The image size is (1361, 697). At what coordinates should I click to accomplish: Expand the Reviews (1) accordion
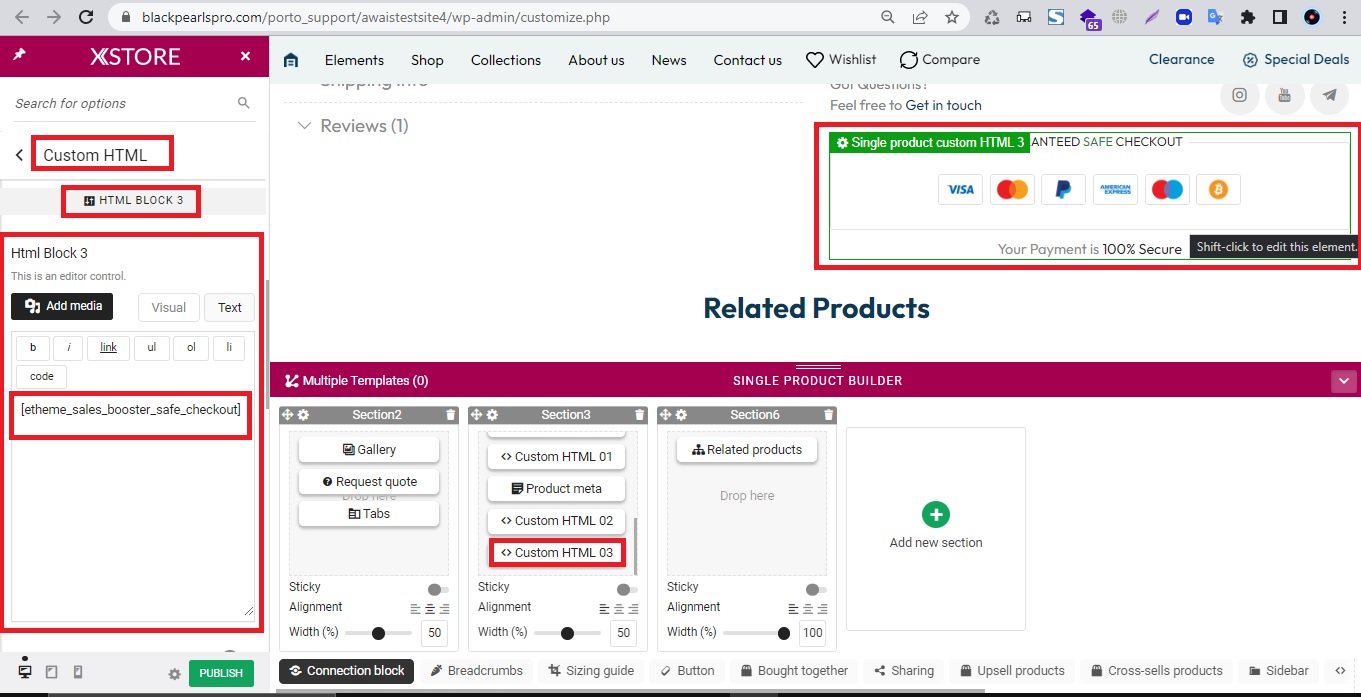[x=354, y=126]
